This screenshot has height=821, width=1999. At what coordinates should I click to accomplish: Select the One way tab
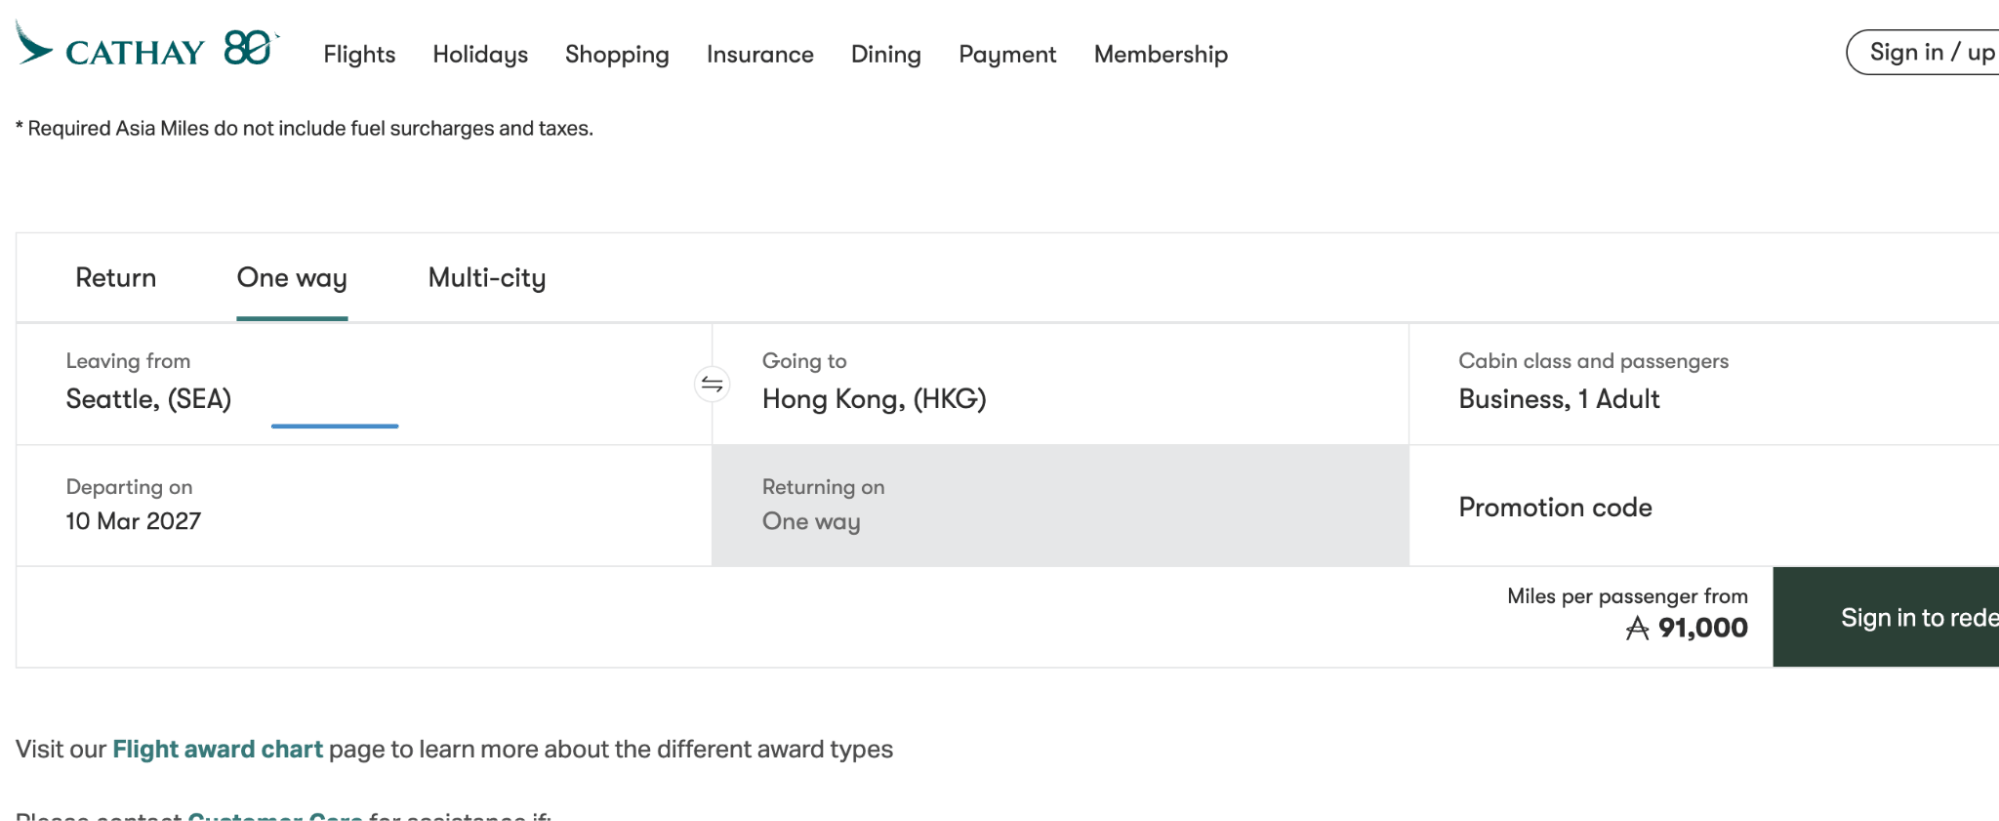292,278
